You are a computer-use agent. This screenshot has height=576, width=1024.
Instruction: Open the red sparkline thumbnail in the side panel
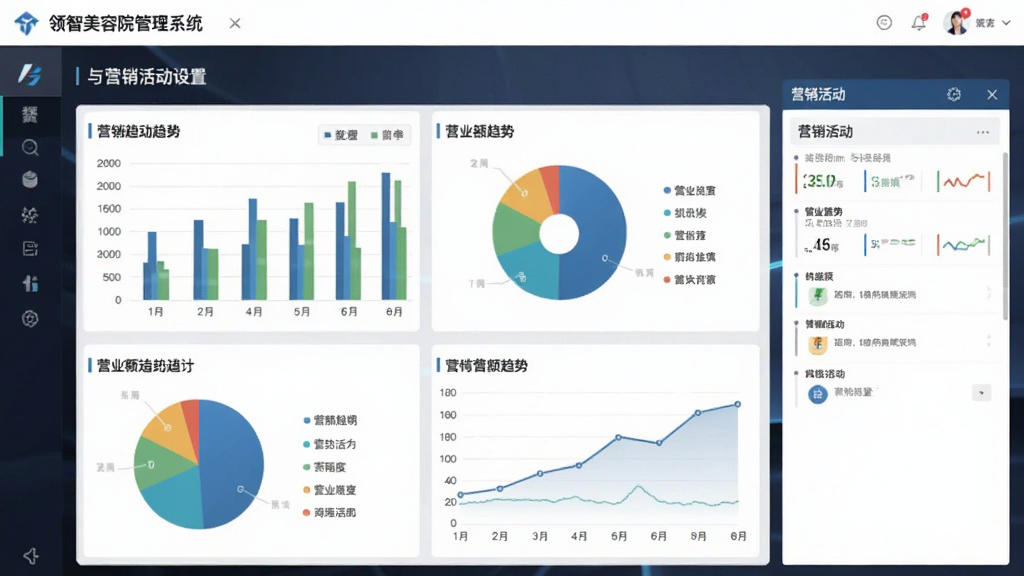(964, 181)
